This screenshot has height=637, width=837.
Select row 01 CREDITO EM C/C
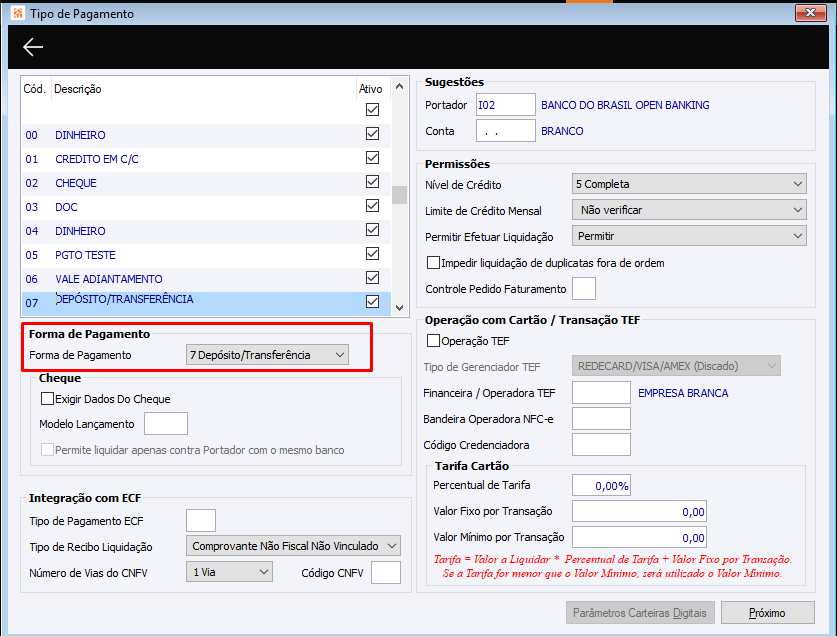(x=206, y=159)
